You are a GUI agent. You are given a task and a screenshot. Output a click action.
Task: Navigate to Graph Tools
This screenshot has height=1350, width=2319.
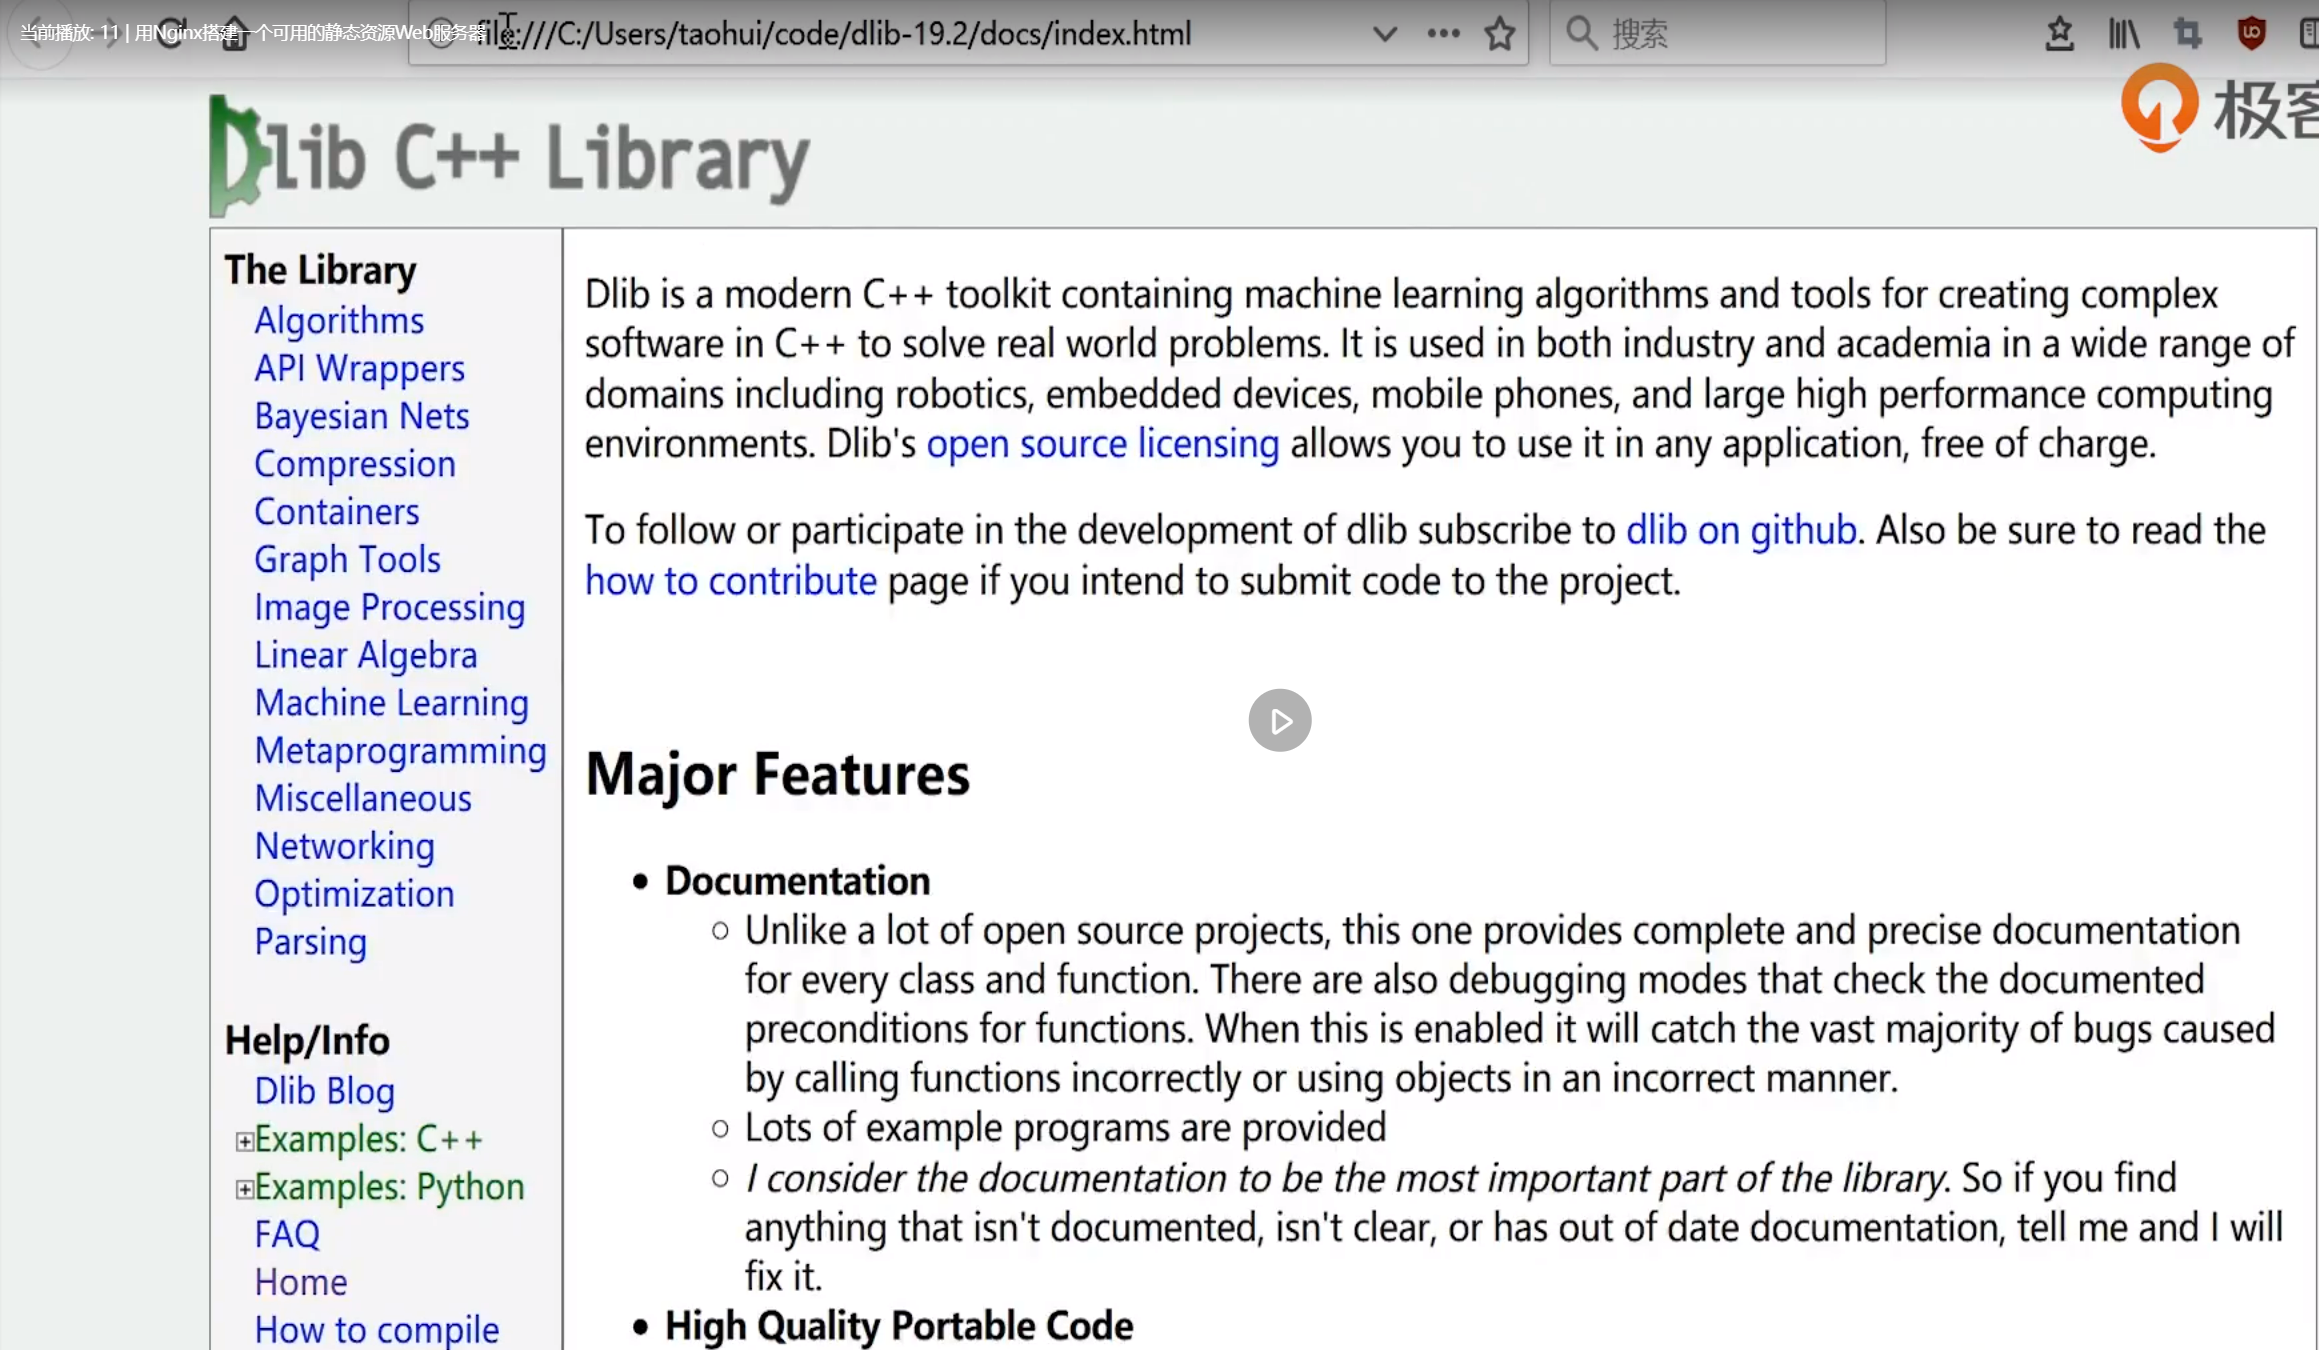coord(347,560)
